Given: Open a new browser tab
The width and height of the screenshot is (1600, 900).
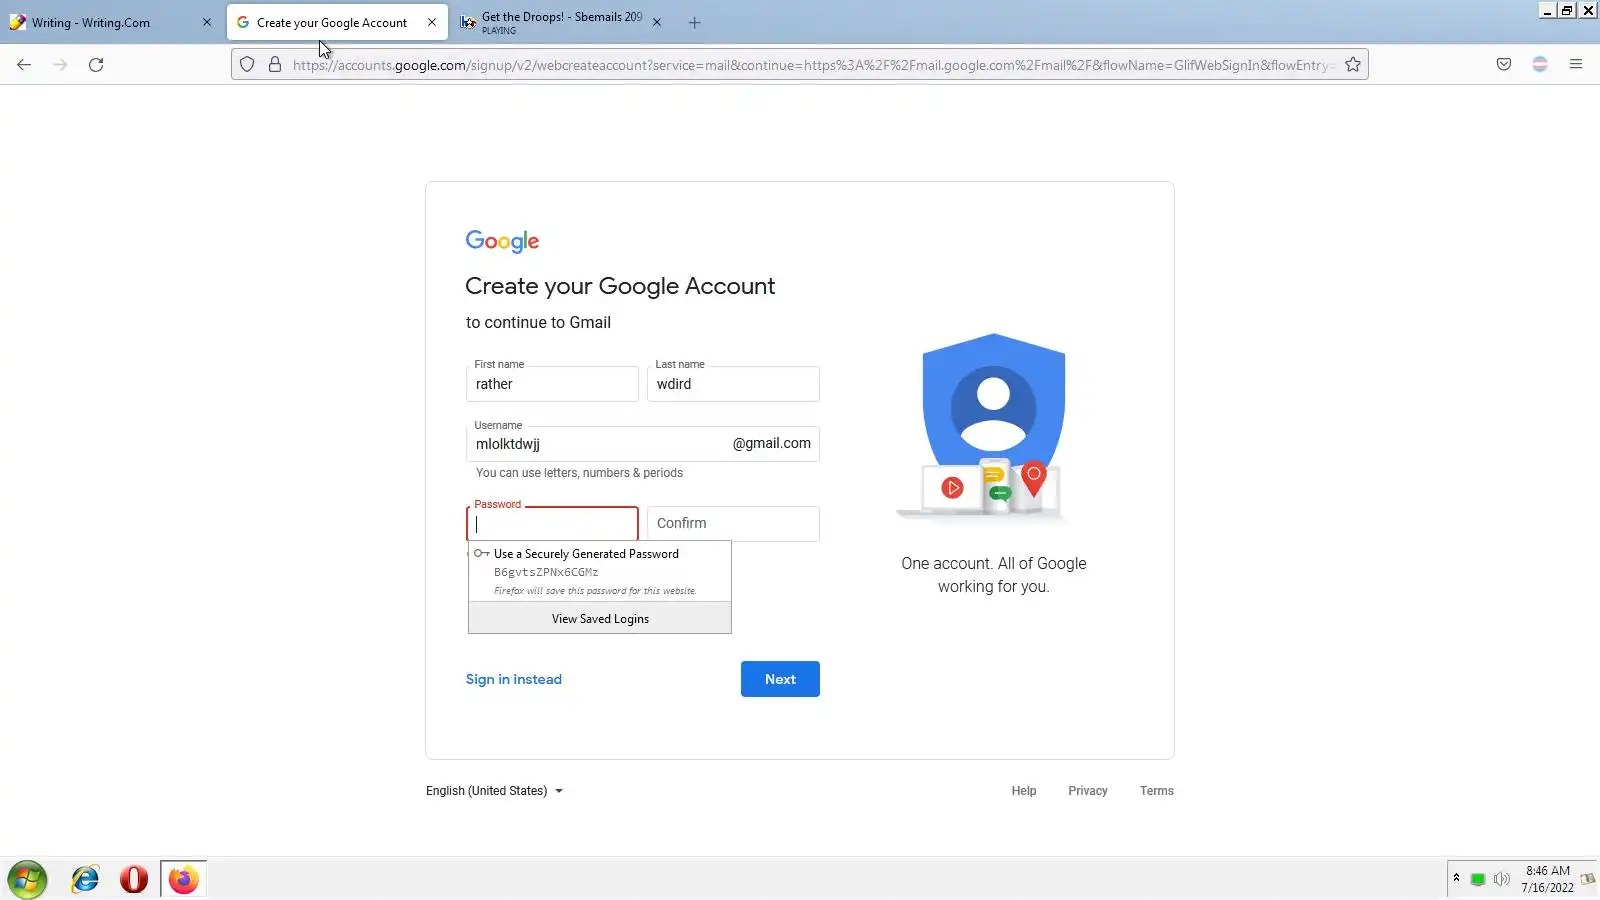Looking at the screenshot, I should (695, 23).
